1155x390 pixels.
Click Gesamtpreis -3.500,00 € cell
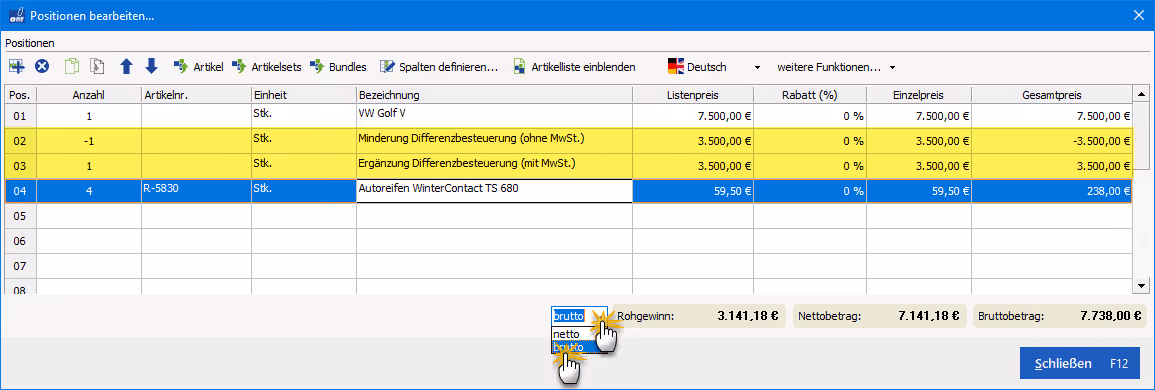pos(1053,141)
